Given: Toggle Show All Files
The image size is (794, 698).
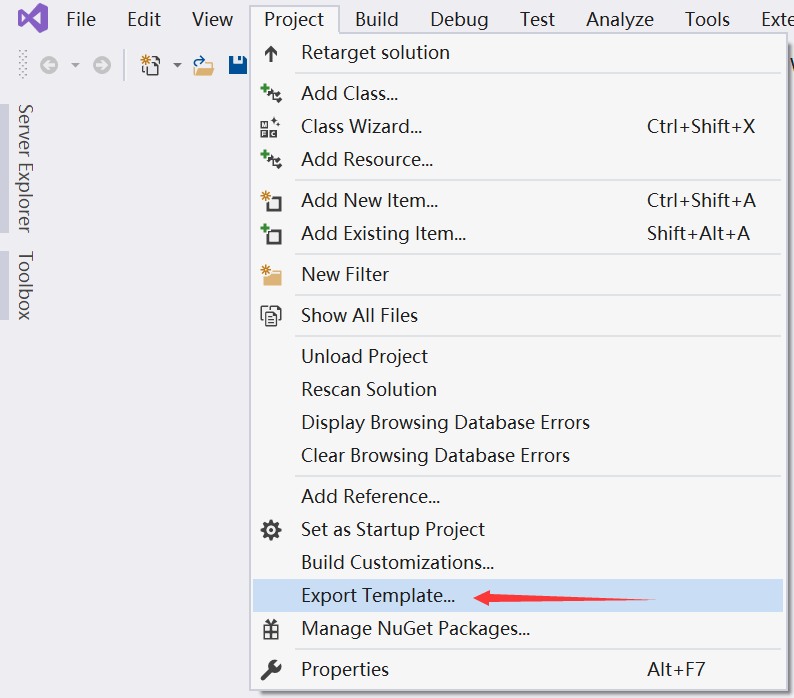Looking at the screenshot, I should coord(518,316).
